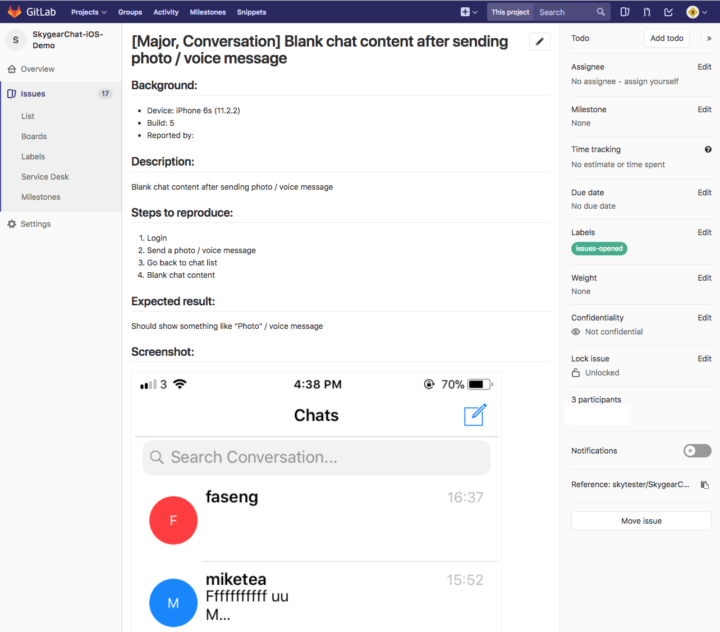
Task: Edit the Confidentiality setting
Action: (704, 318)
